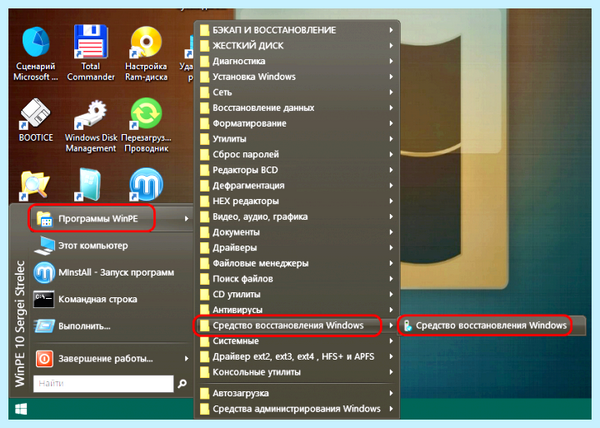This screenshot has width=600, height=428.
Task: Click the folder icon beside Автозагрузка
Action: coord(205,393)
